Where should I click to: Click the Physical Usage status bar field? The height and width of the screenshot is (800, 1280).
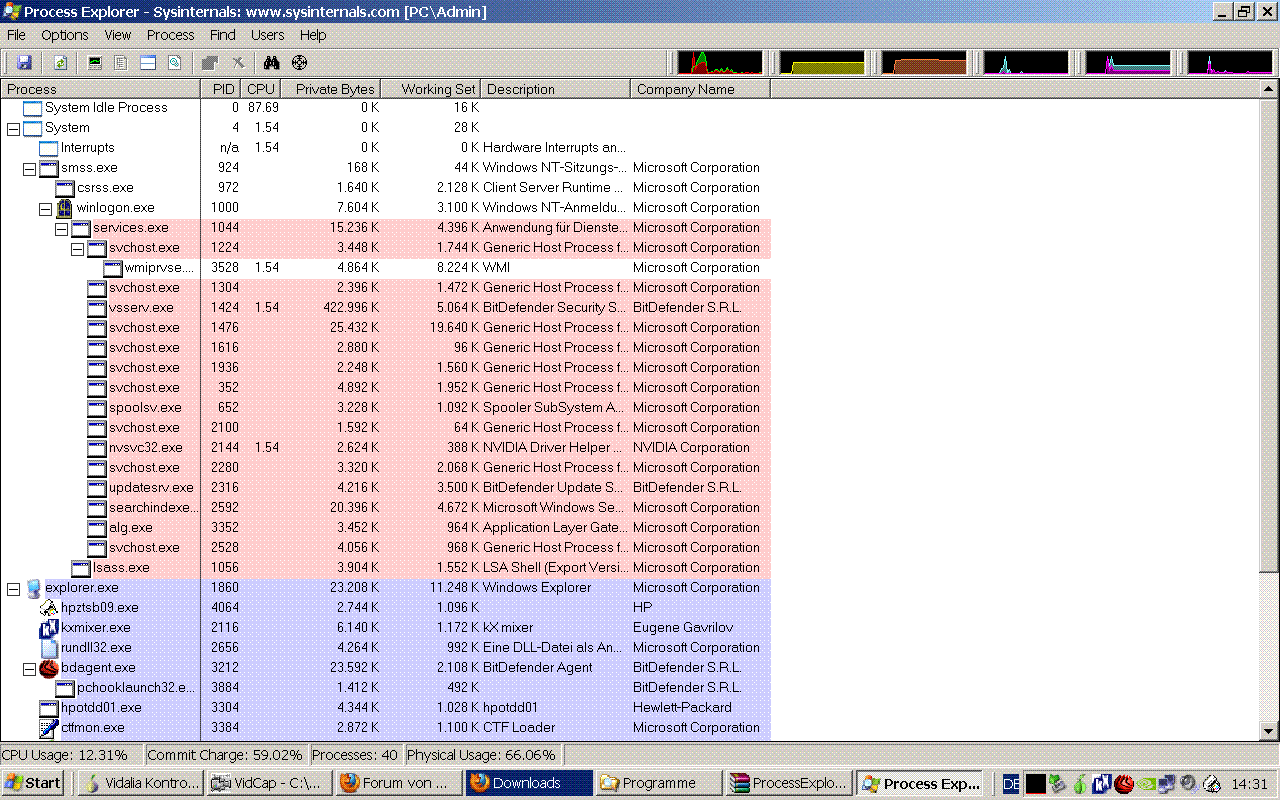click(x=485, y=755)
